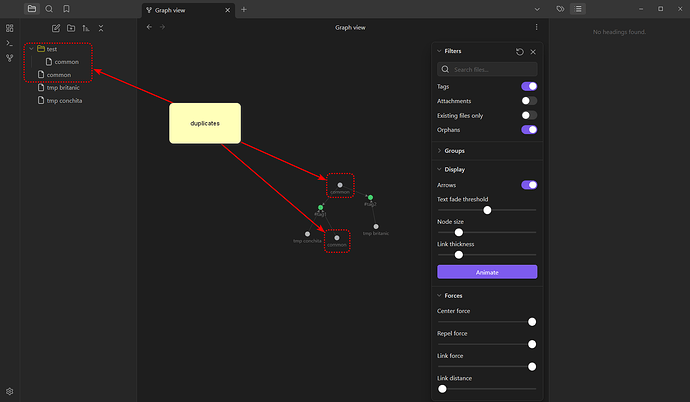690x402 pixels.
Task: Click the Animate button
Action: [487, 272]
